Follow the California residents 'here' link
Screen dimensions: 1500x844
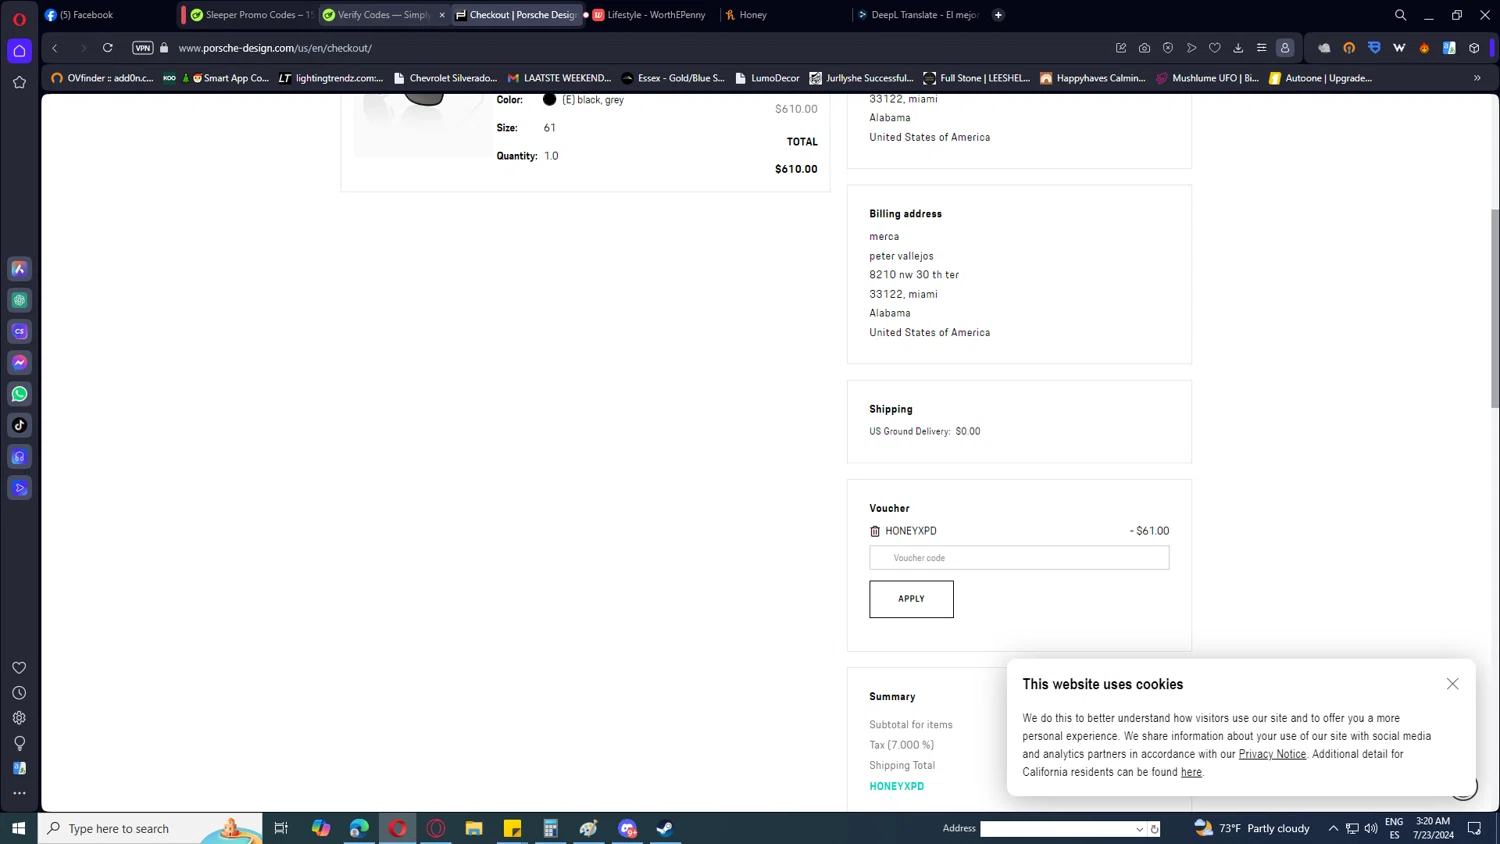point(1191,772)
